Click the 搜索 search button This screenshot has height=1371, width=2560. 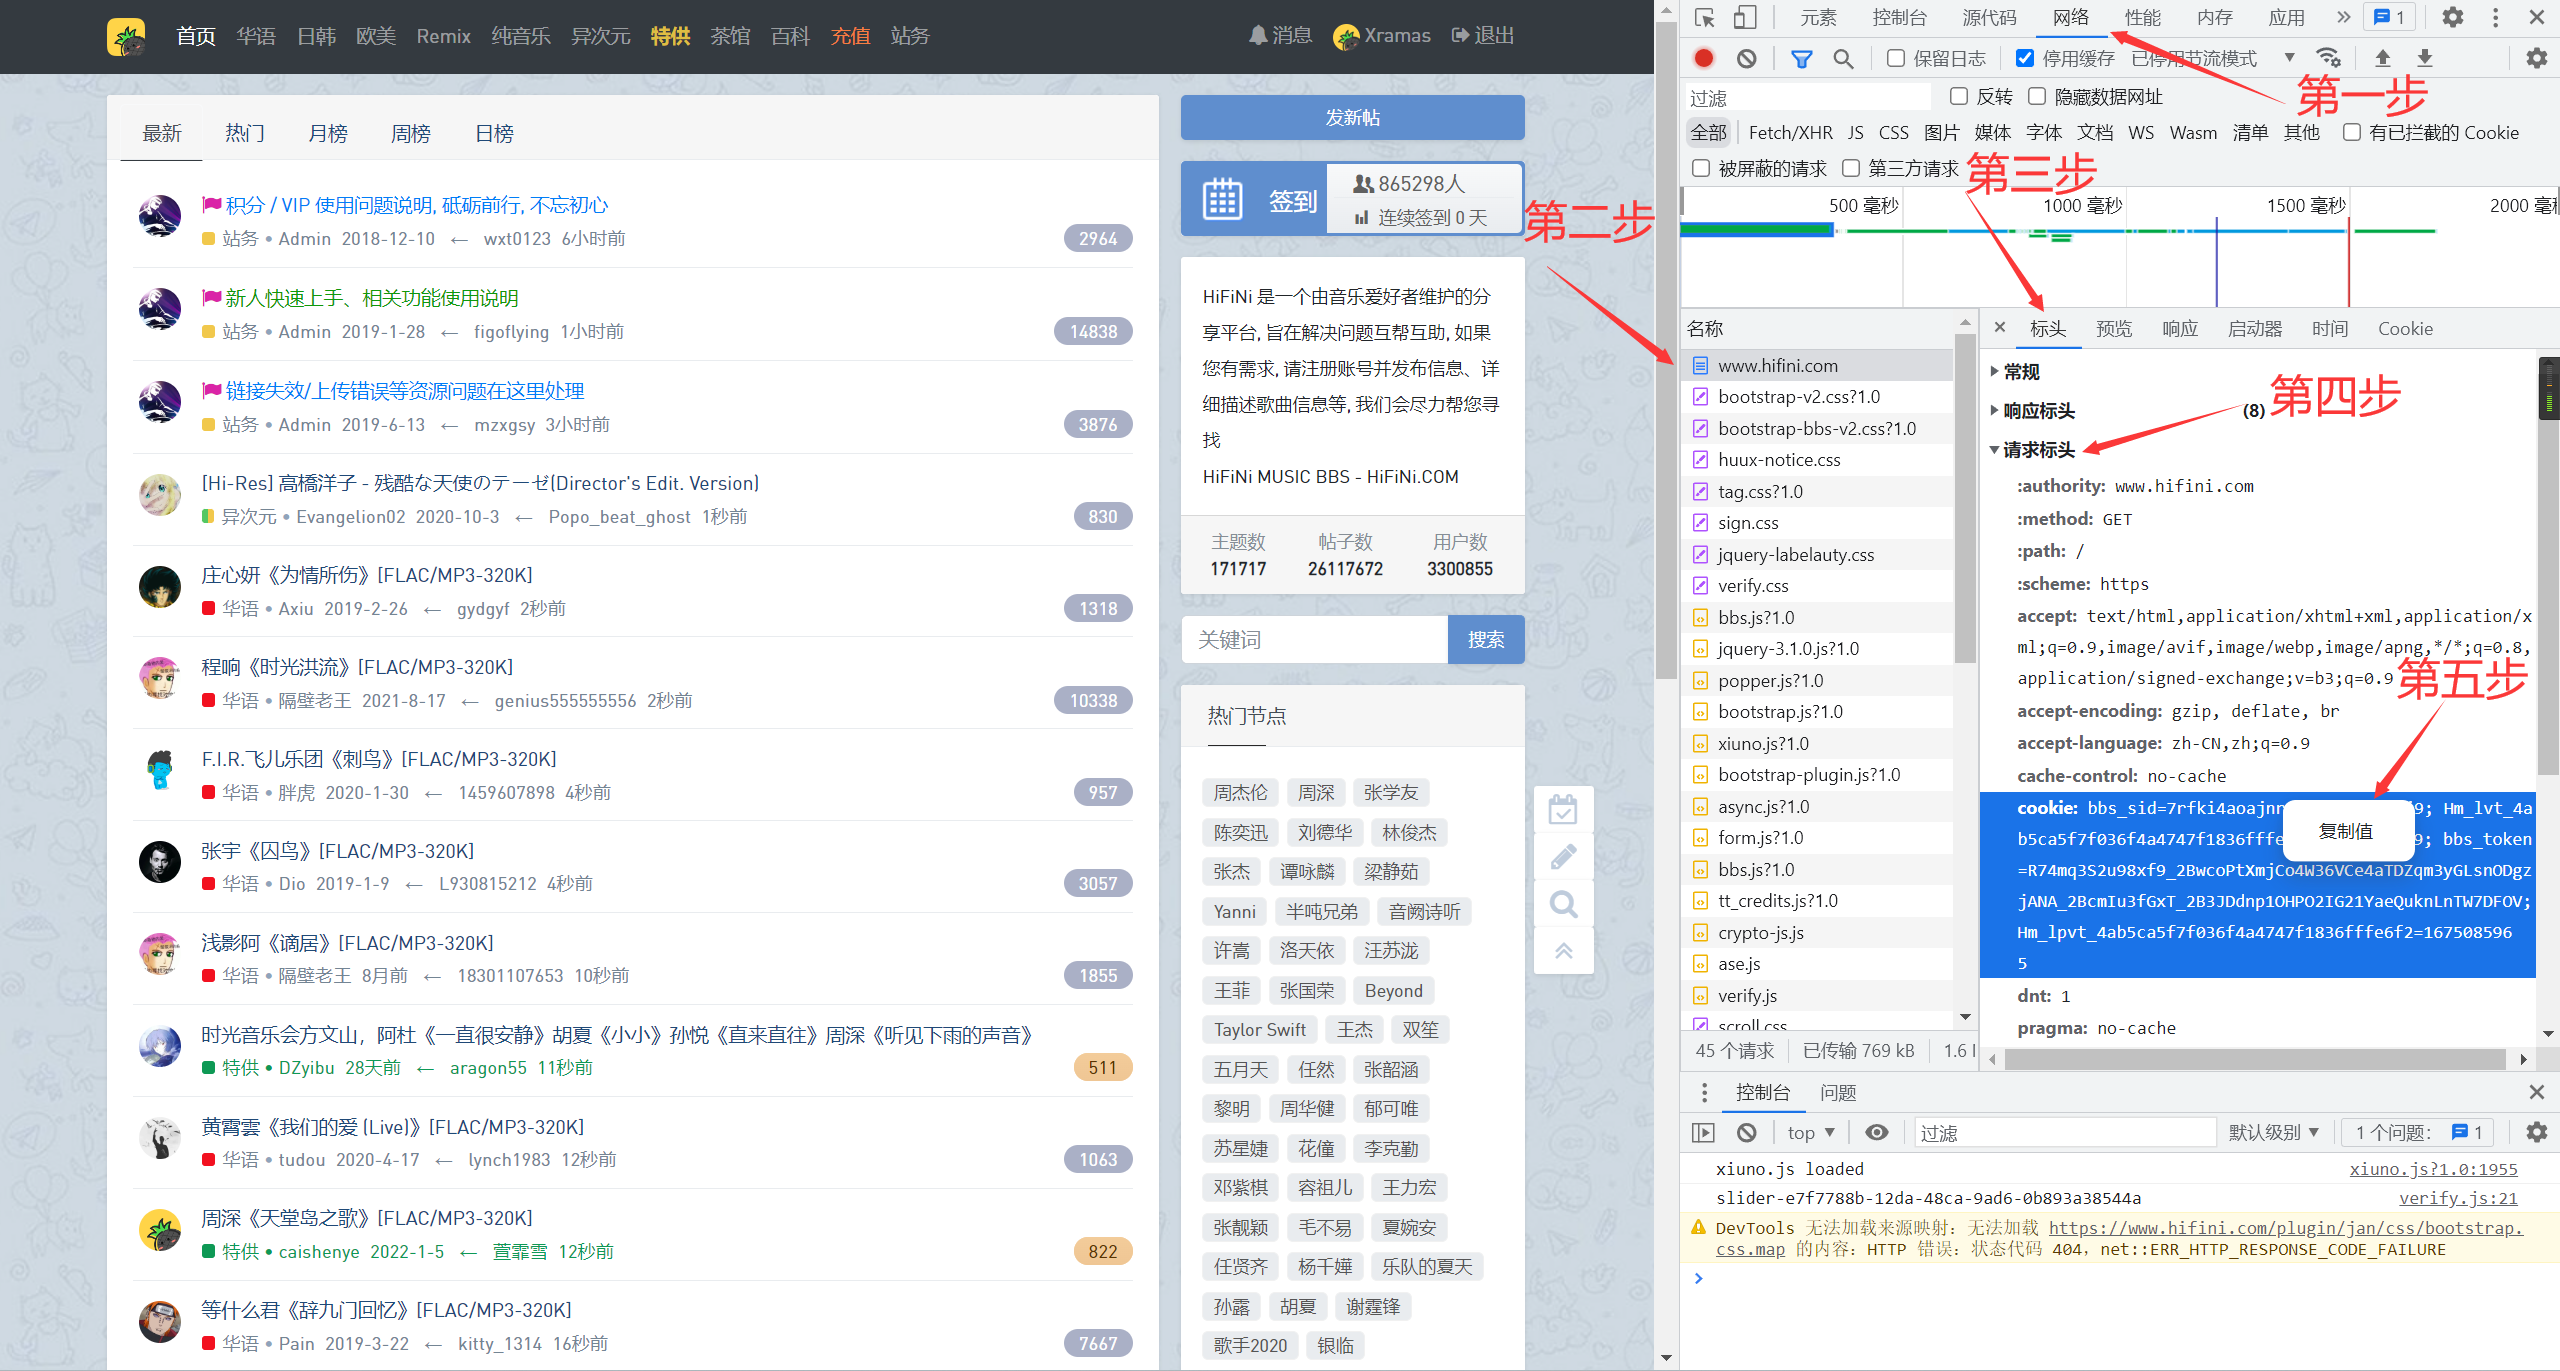pos(1485,640)
